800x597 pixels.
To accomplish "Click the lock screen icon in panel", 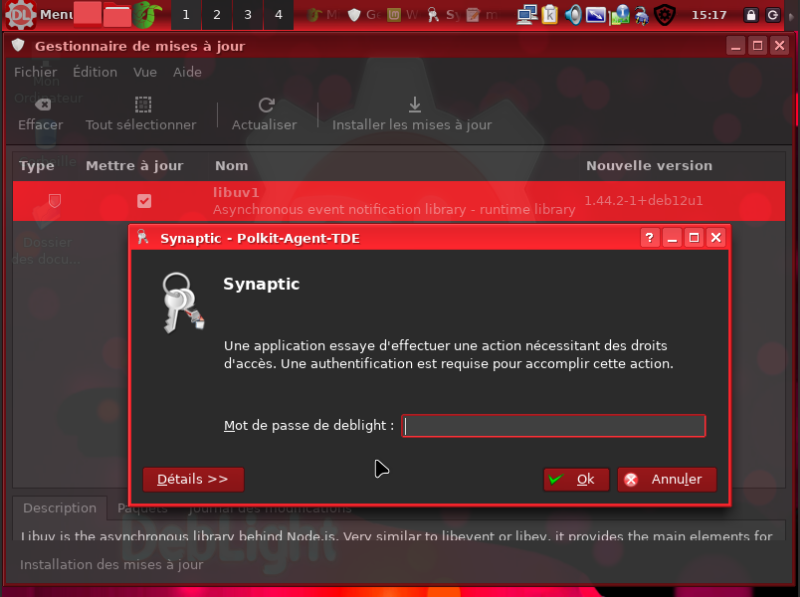I will coord(750,15).
